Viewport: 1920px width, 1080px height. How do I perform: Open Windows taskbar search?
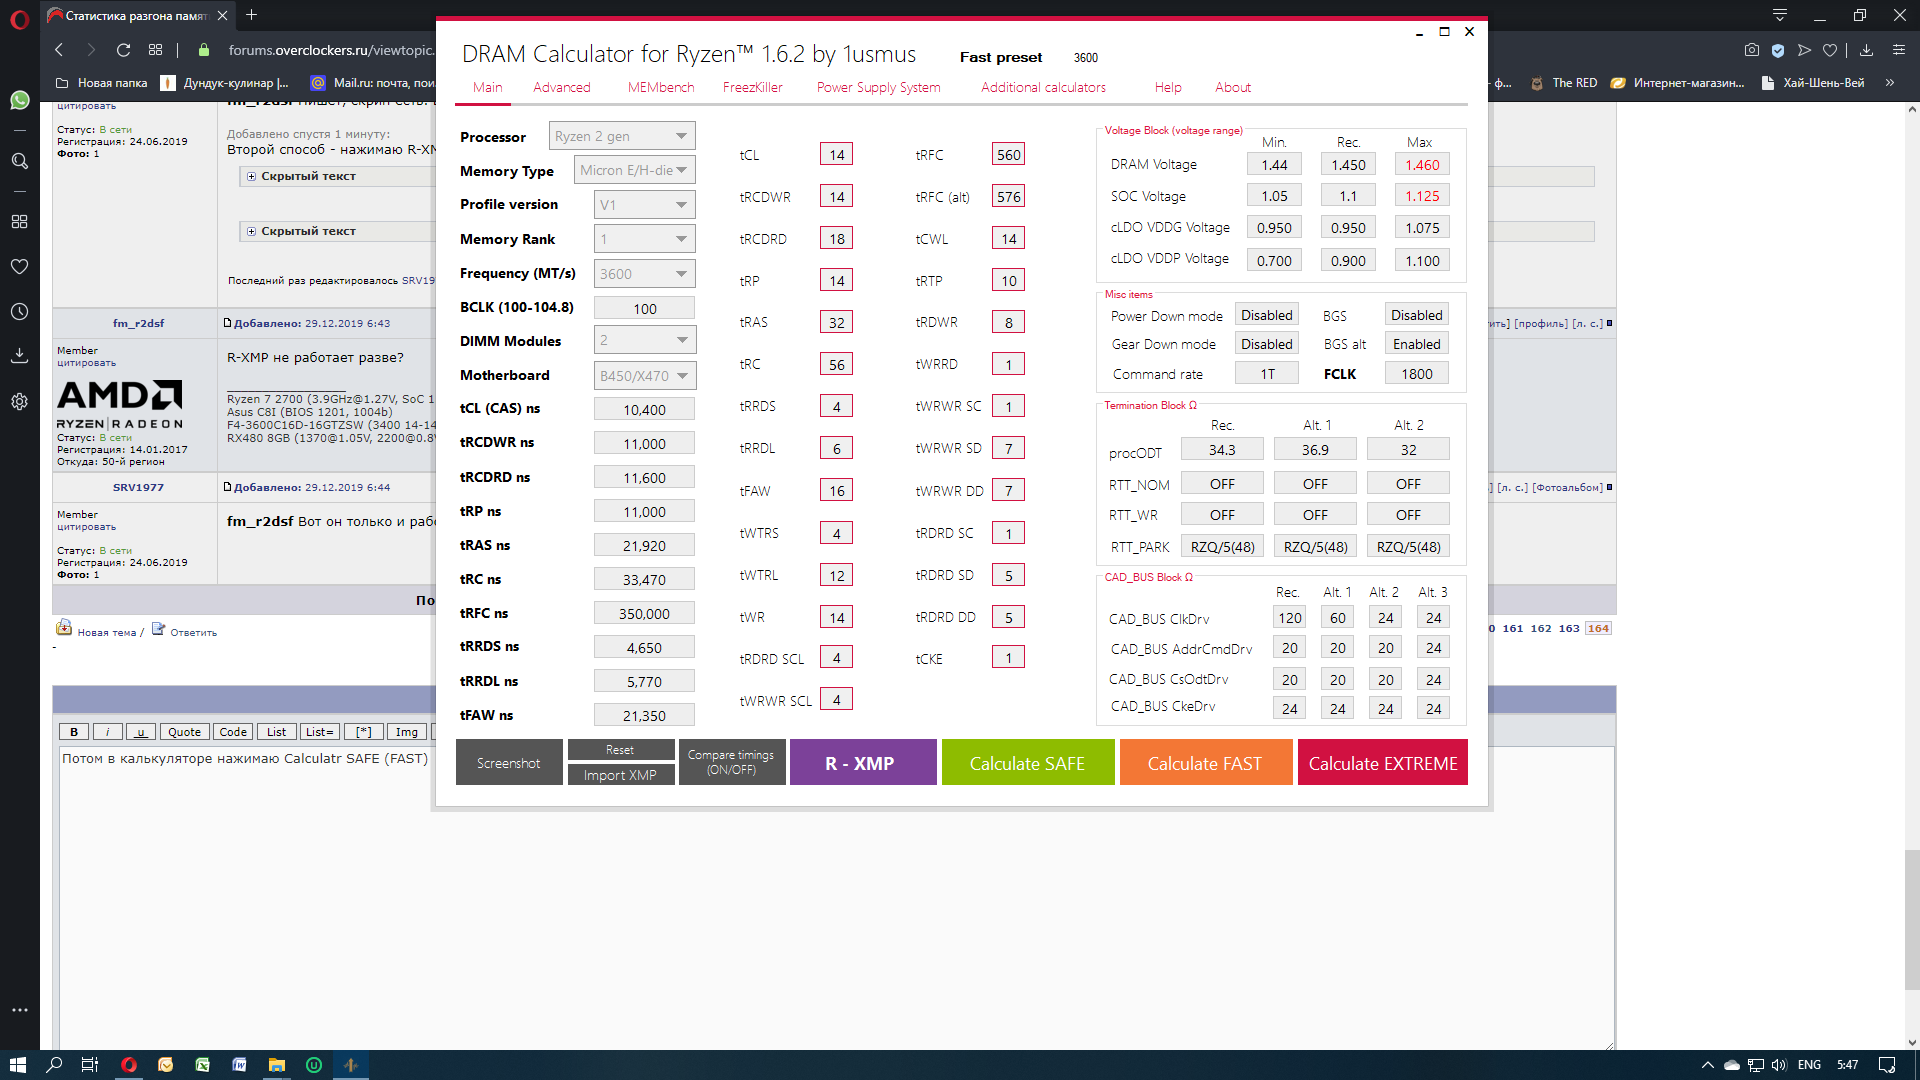click(x=54, y=1065)
